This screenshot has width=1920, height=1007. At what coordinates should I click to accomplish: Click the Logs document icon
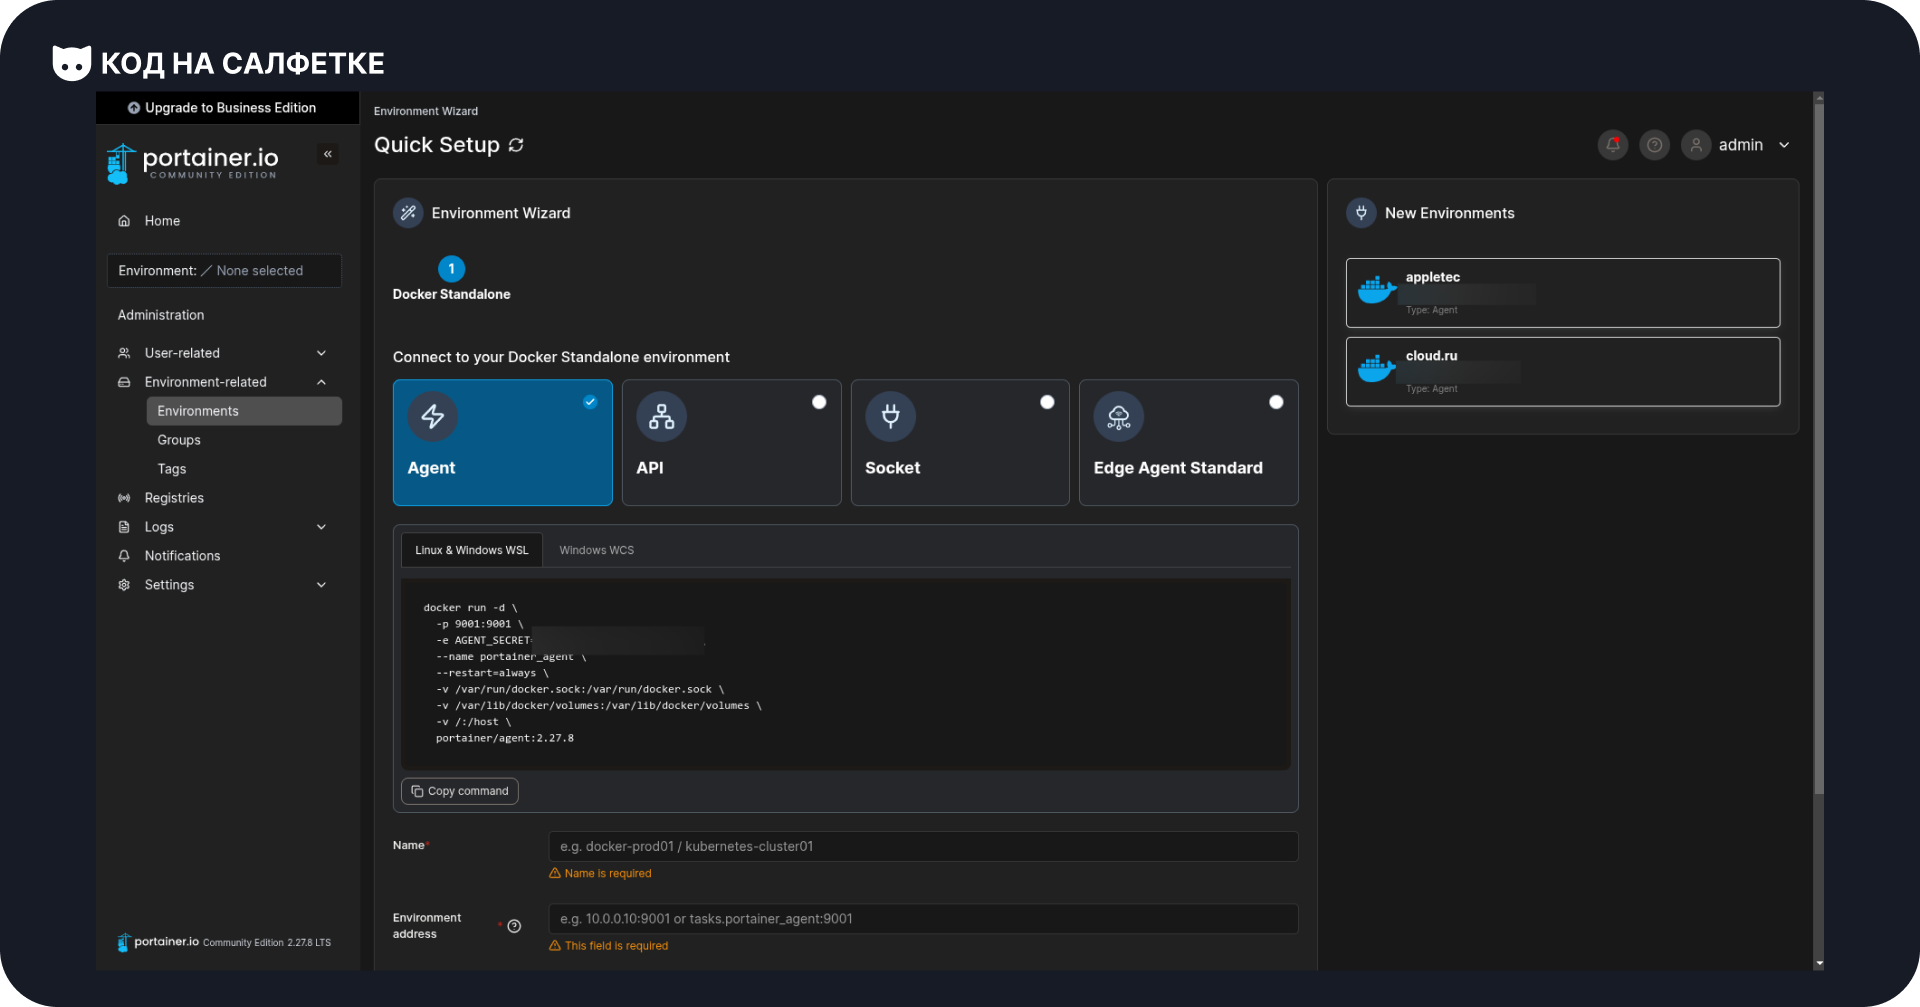(x=124, y=527)
